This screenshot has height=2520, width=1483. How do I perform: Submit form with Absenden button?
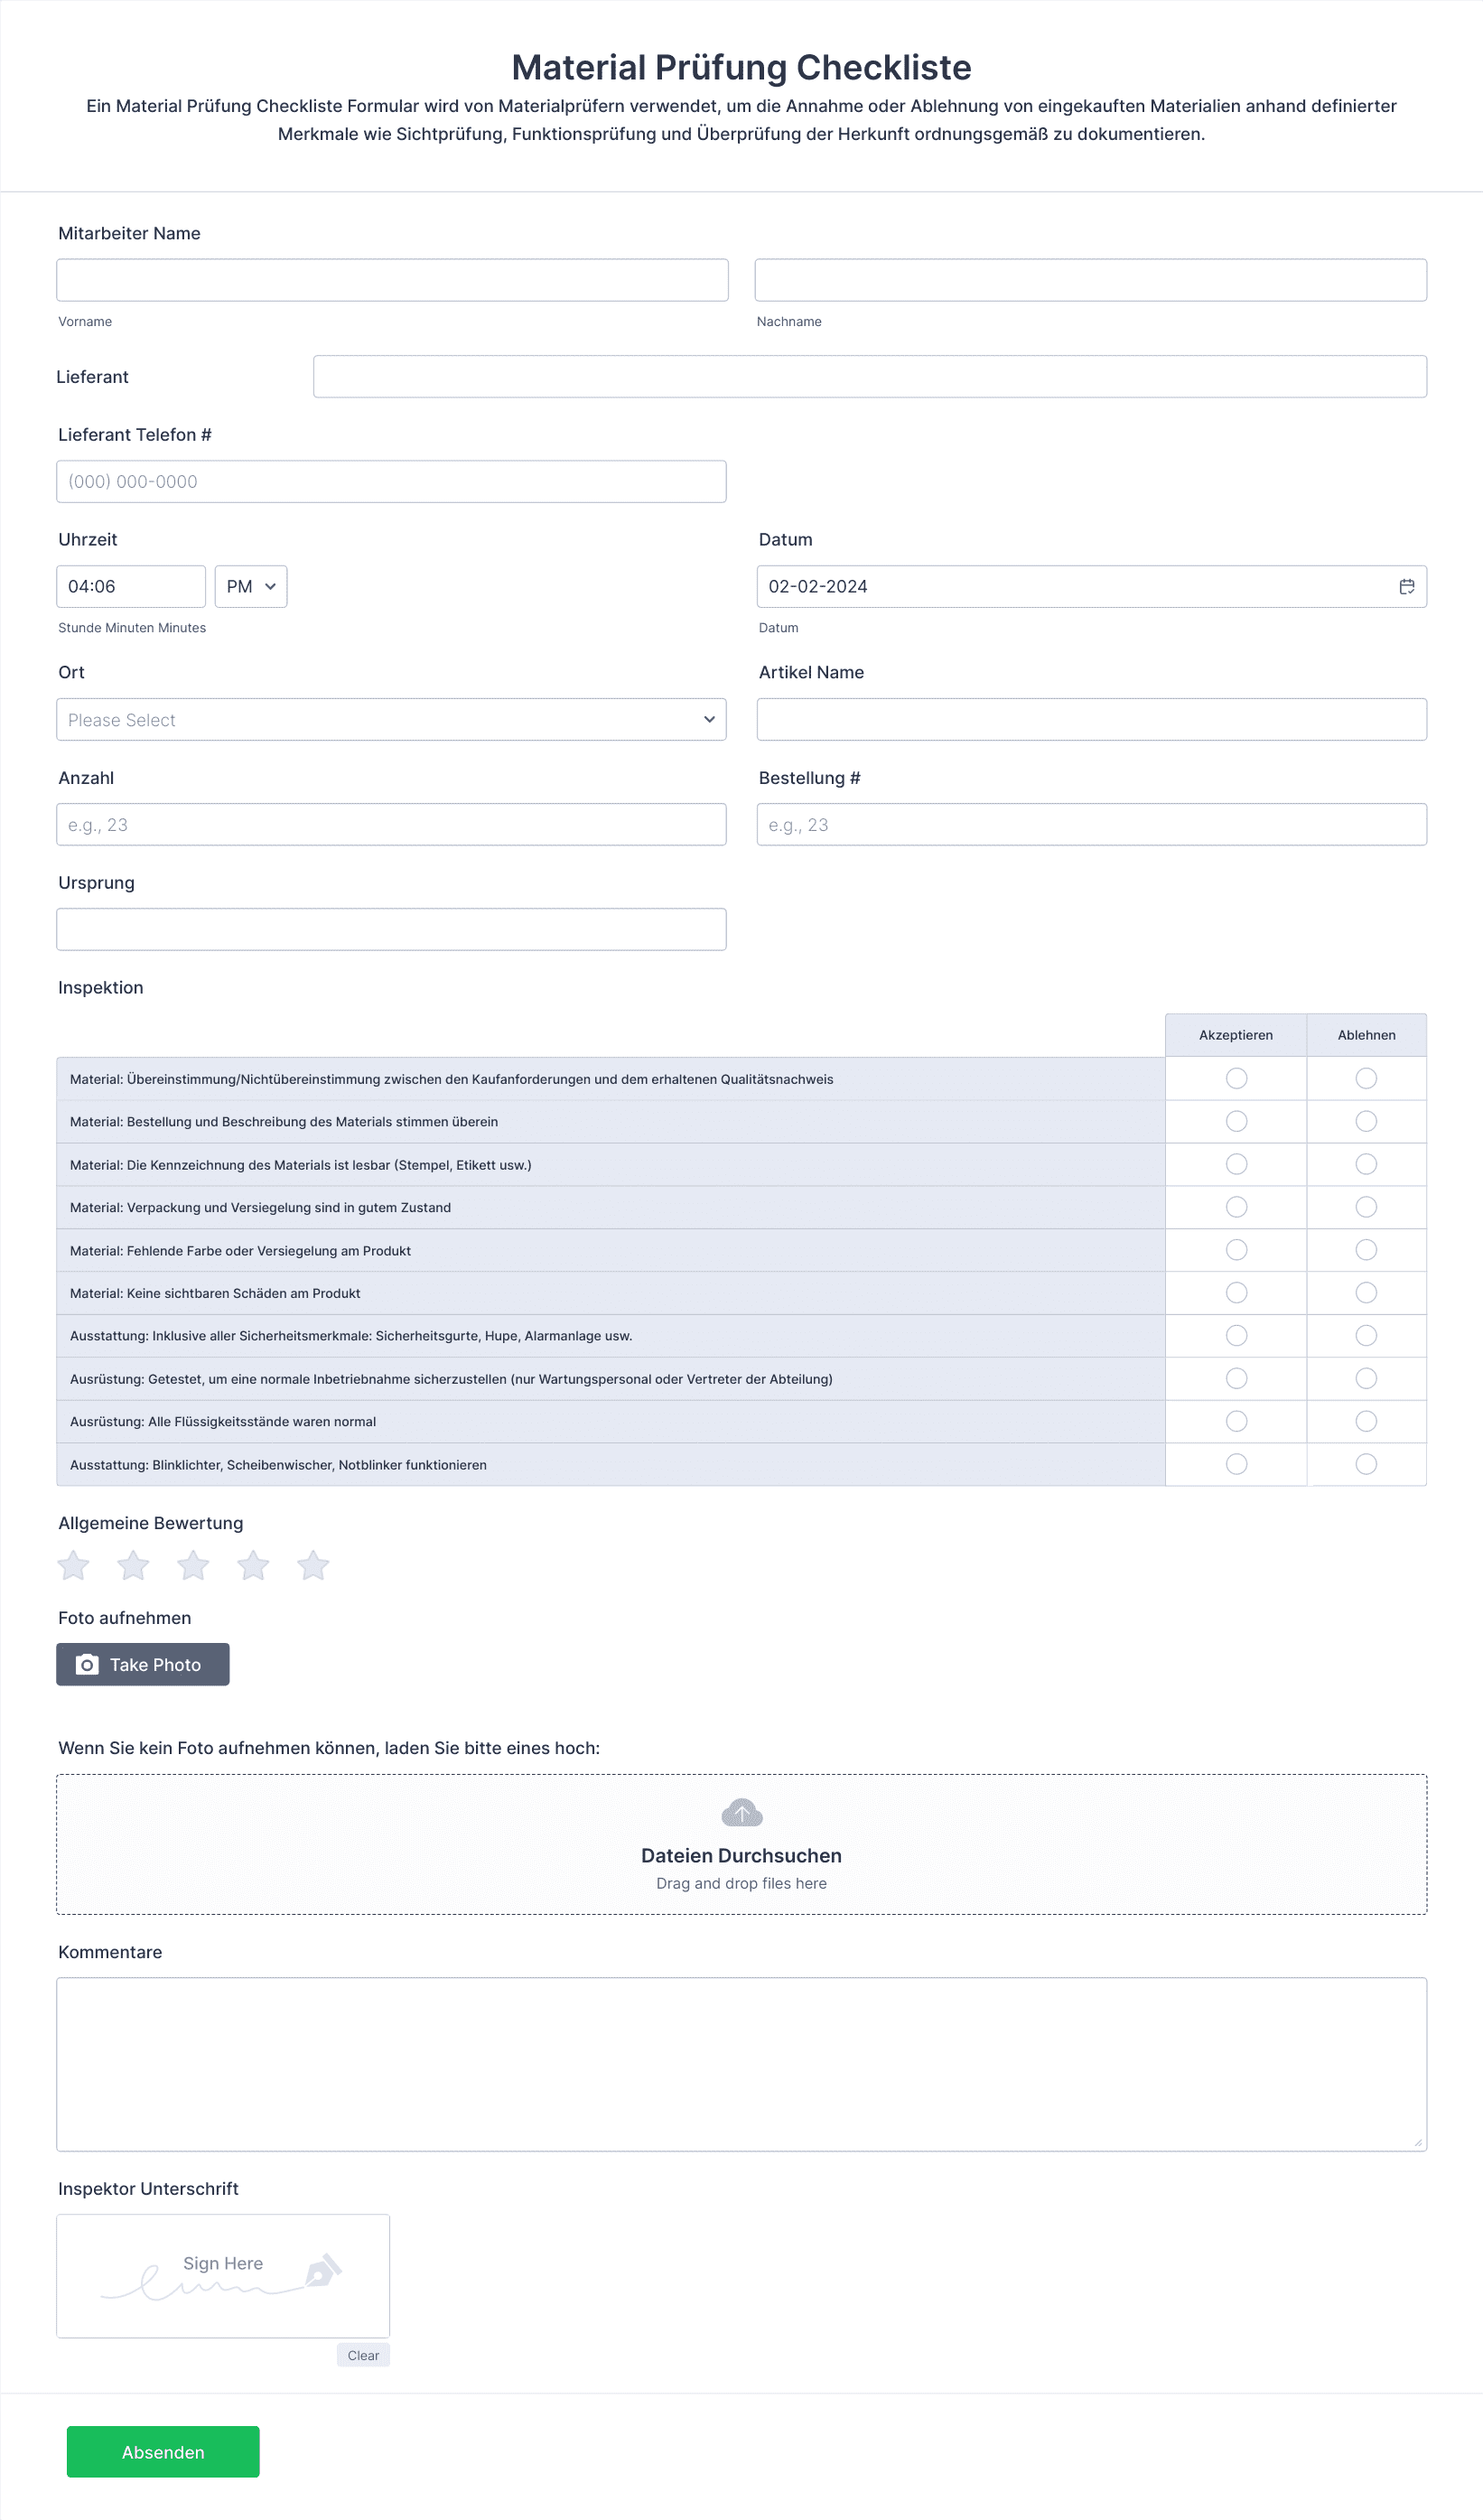click(x=163, y=2452)
